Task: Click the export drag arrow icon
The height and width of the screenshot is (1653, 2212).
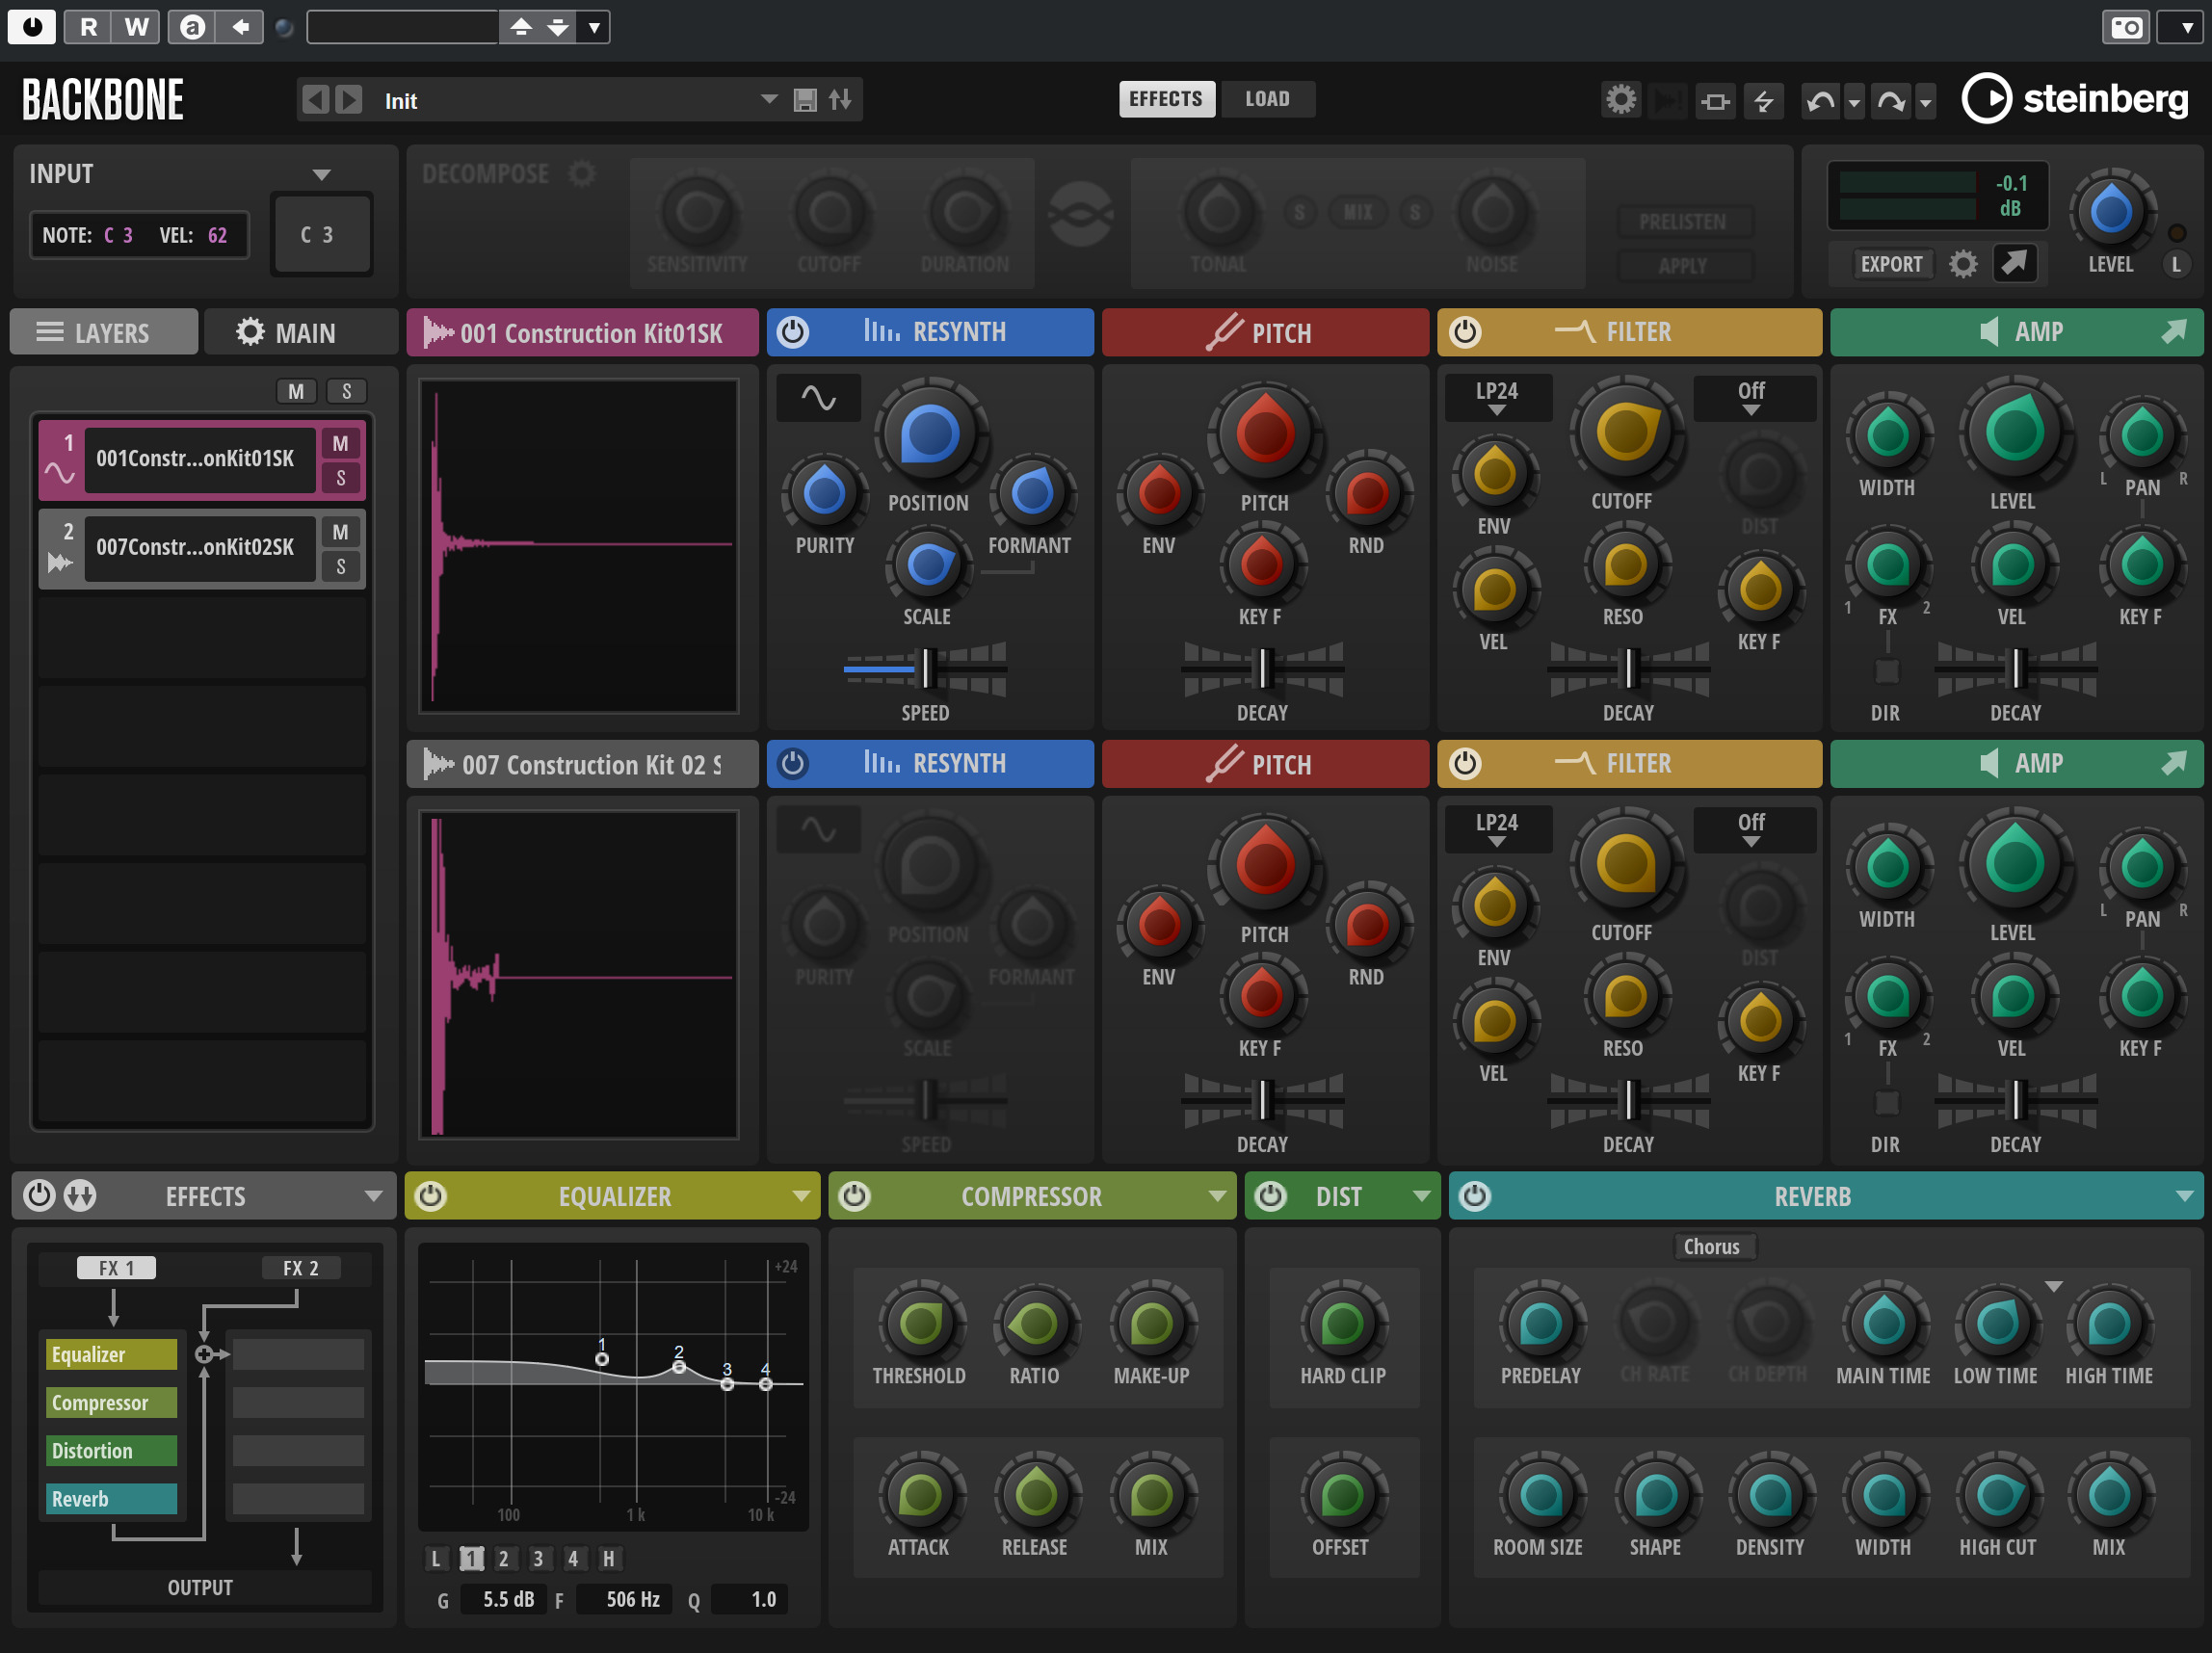Action: pos(2014,263)
